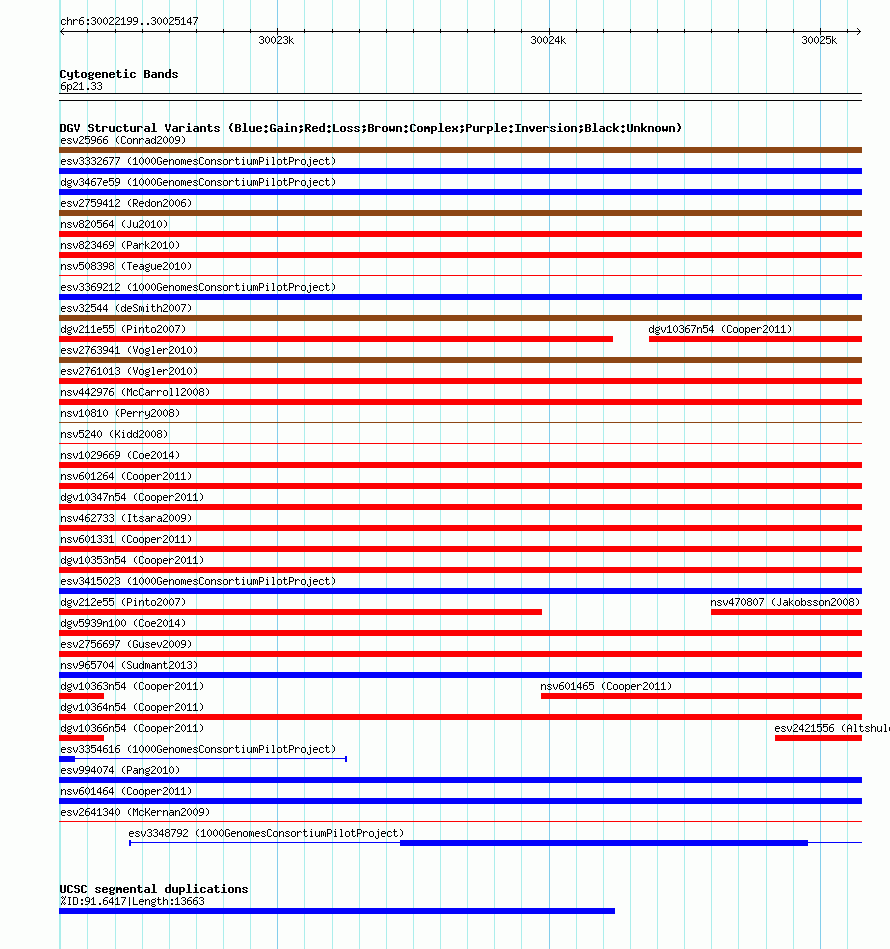890x949 pixels.
Task: Select dgv211e55 (Pinto2007) label
Action: 123,329
